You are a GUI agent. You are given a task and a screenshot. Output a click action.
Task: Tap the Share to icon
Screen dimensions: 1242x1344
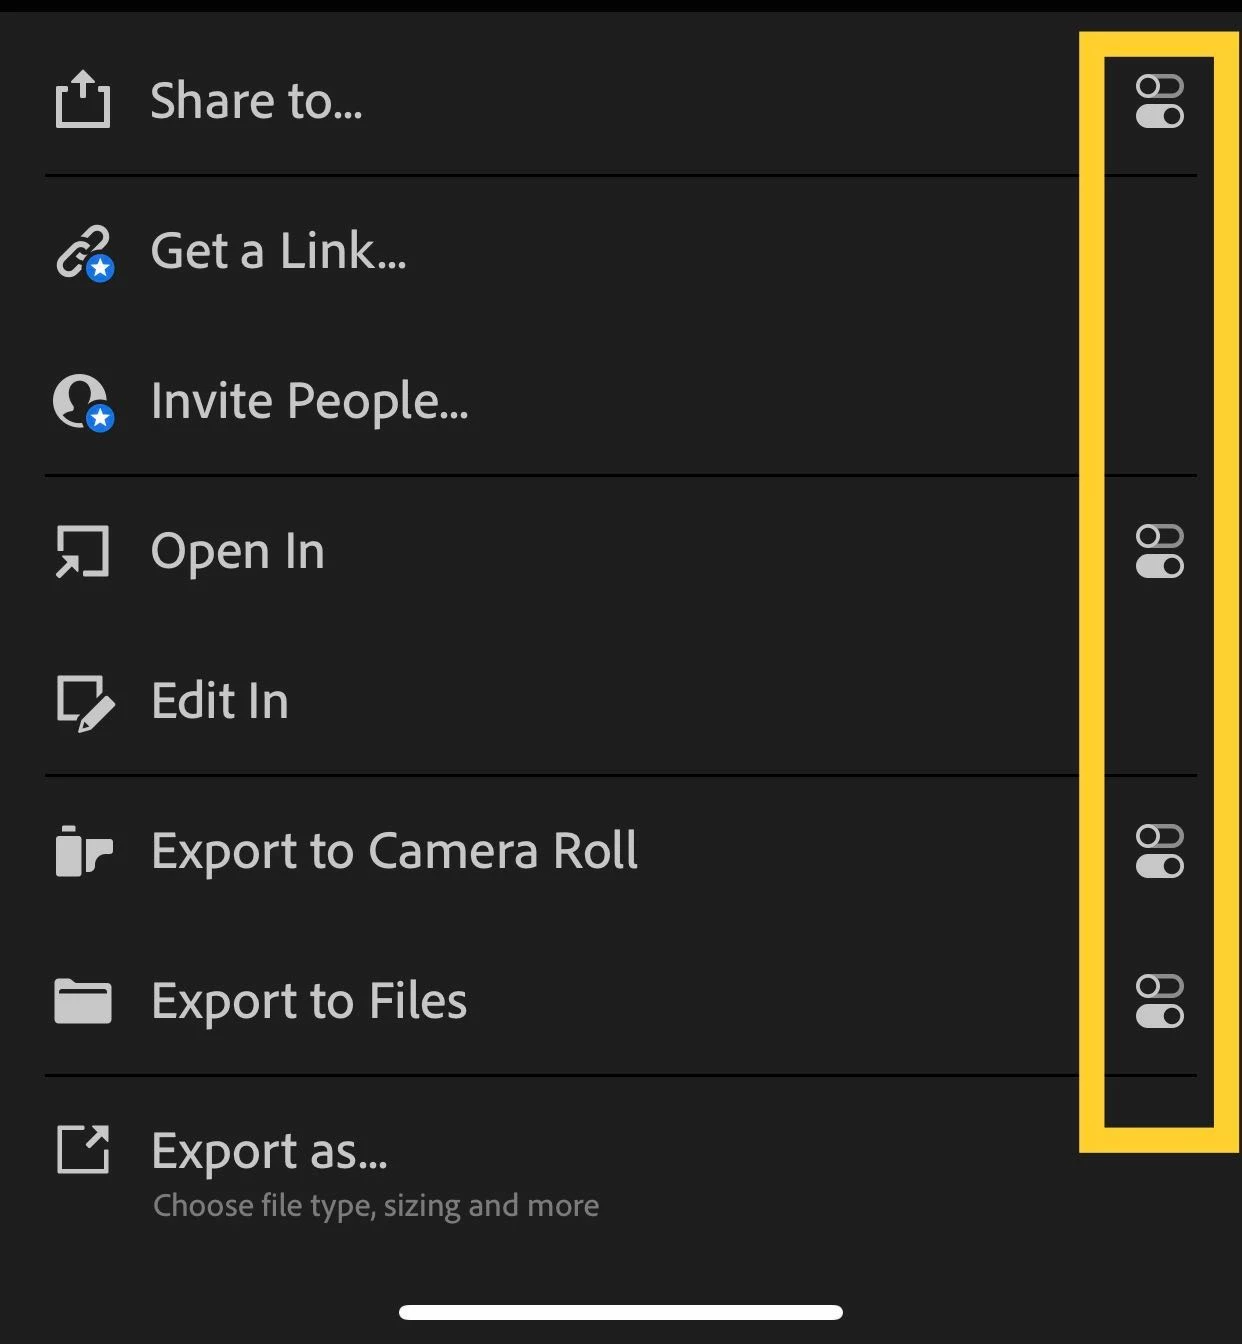tap(83, 100)
